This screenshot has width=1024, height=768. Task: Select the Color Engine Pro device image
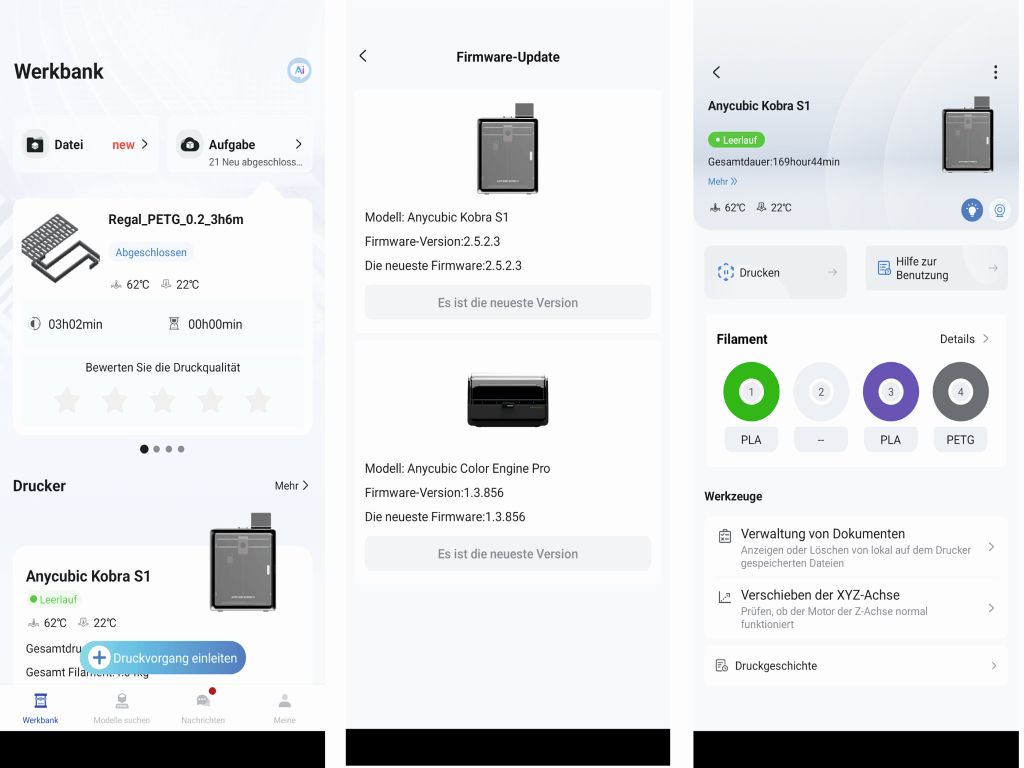pos(507,401)
